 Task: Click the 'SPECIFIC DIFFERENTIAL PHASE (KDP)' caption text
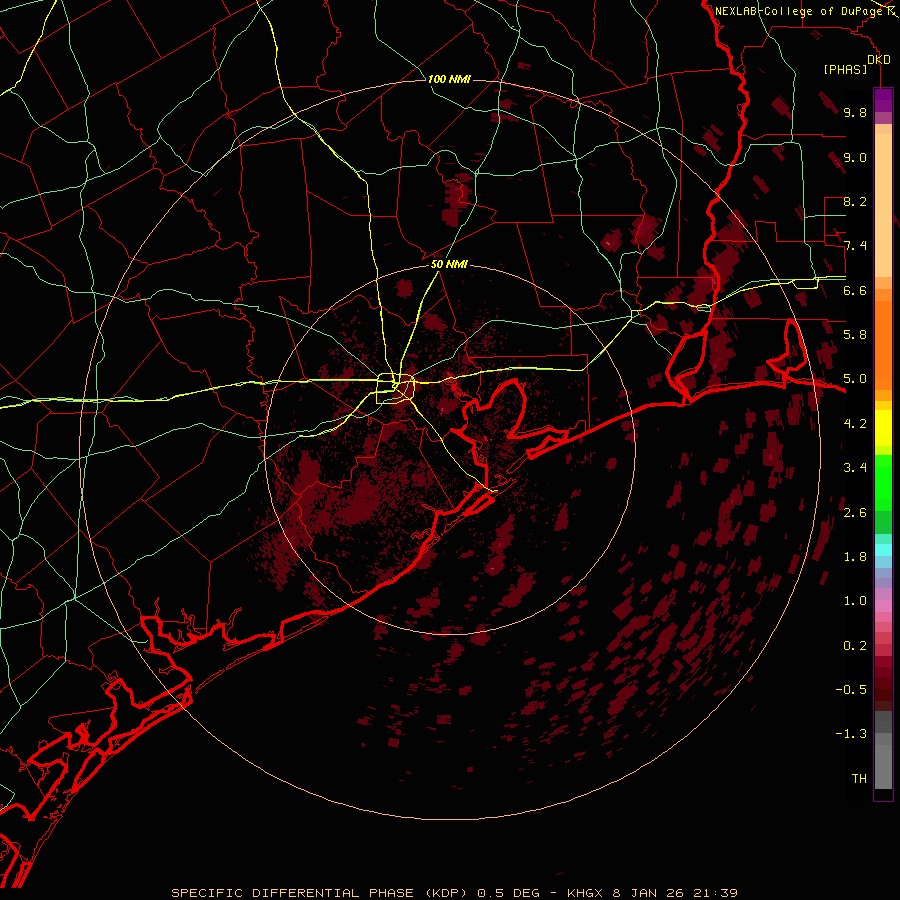[x=321, y=893]
